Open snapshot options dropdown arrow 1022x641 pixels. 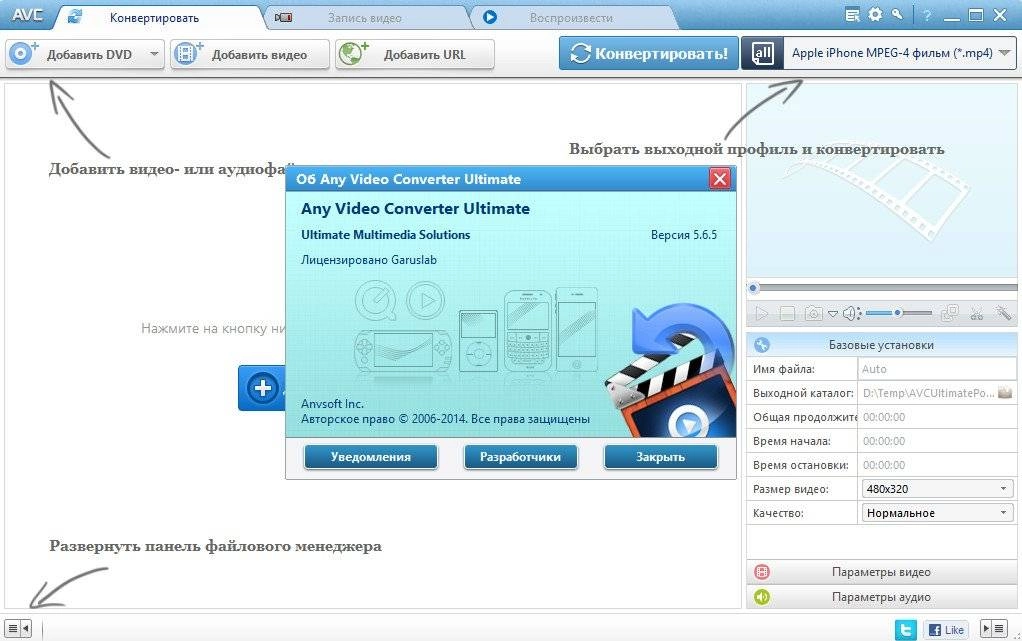(832, 314)
